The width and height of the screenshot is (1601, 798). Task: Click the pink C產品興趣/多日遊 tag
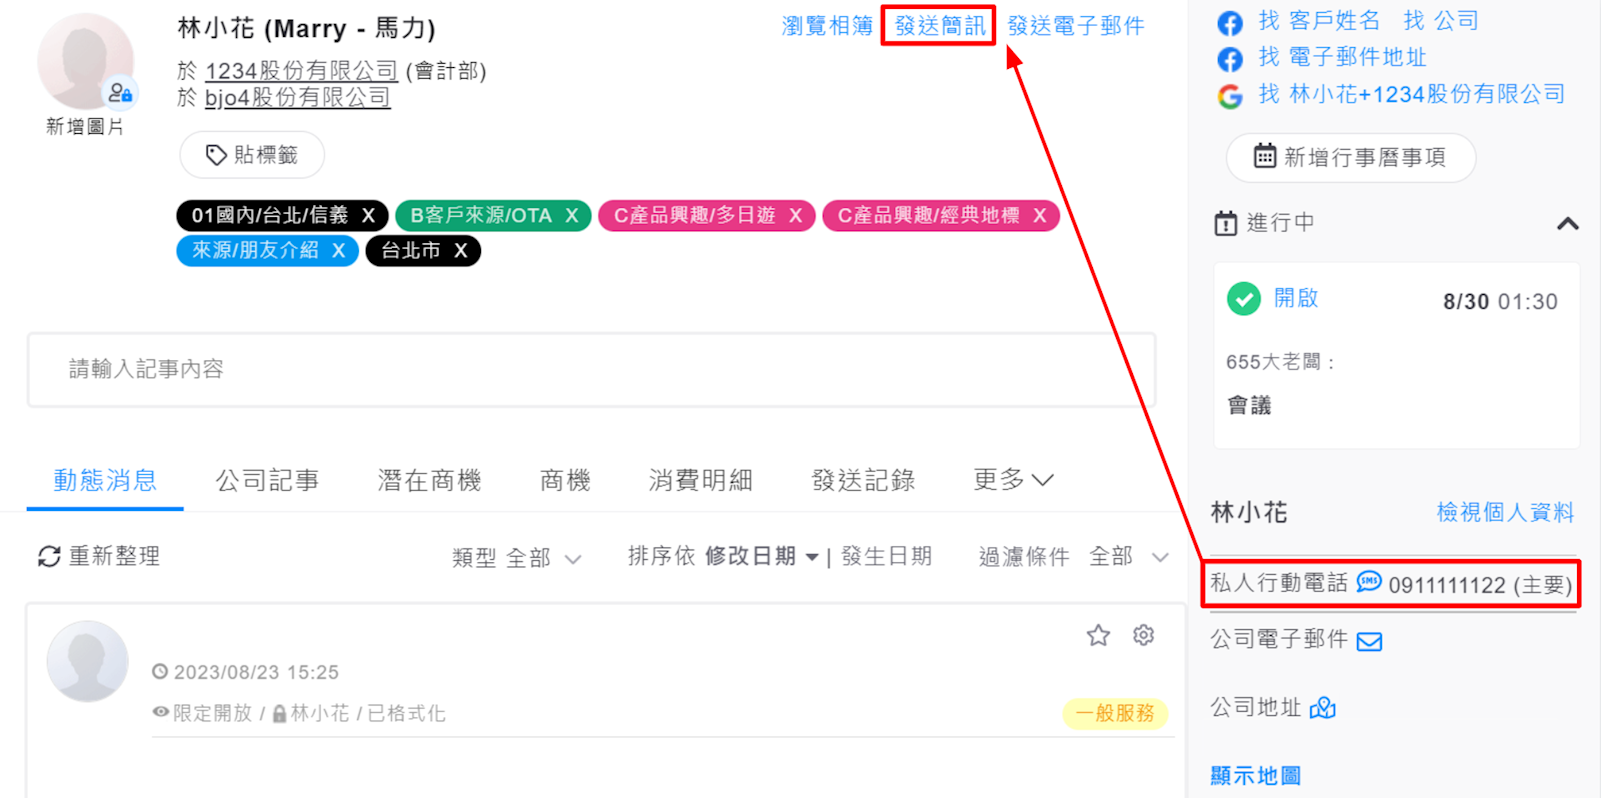tap(694, 216)
